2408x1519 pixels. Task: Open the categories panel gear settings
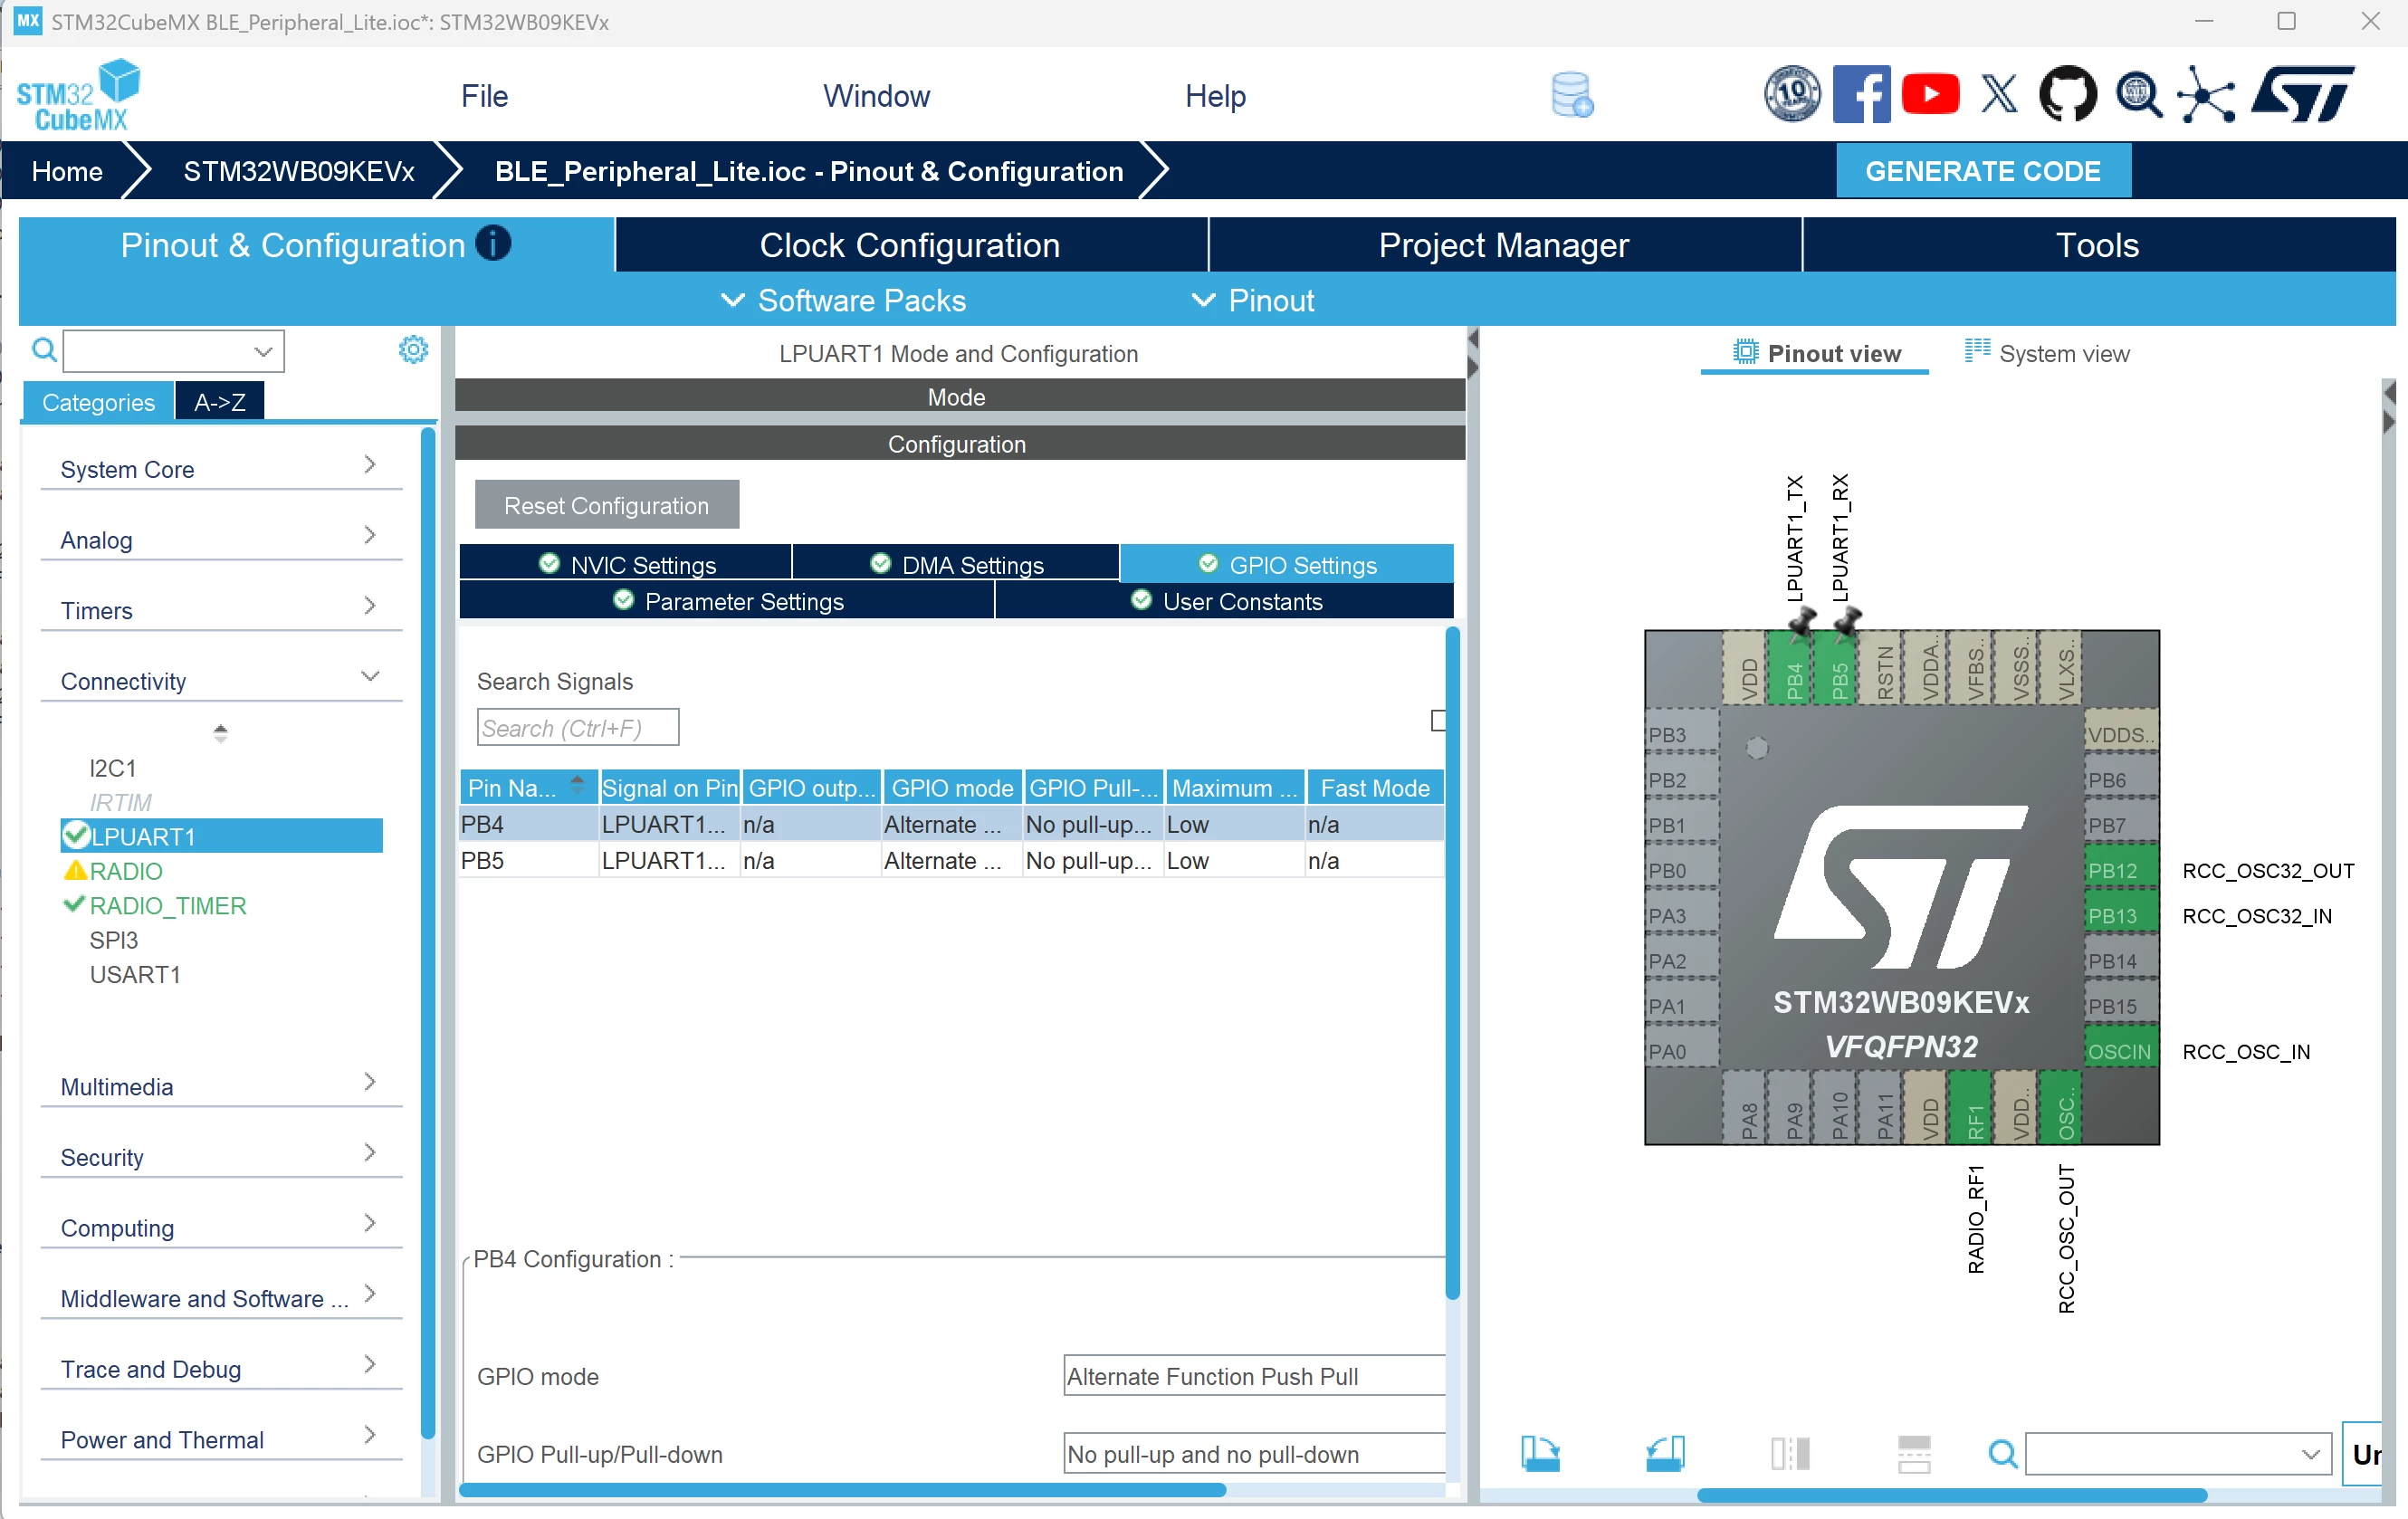click(x=413, y=350)
